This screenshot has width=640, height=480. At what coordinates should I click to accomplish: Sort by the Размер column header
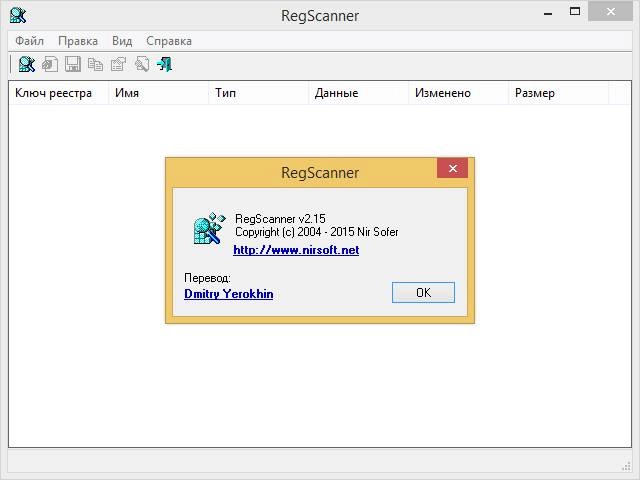pyautogui.click(x=558, y=93)
